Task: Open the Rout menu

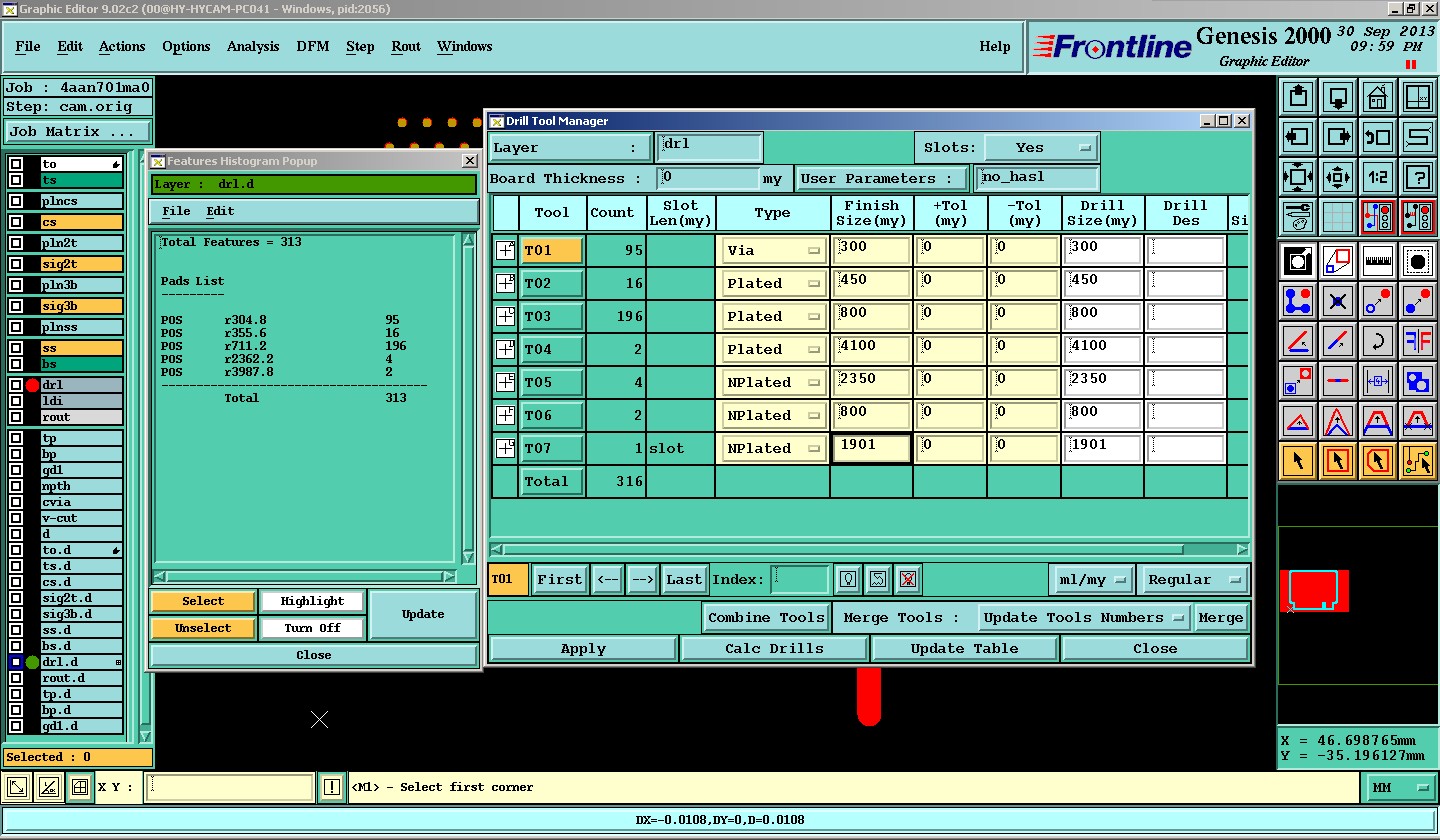Action: coord(406,46)
